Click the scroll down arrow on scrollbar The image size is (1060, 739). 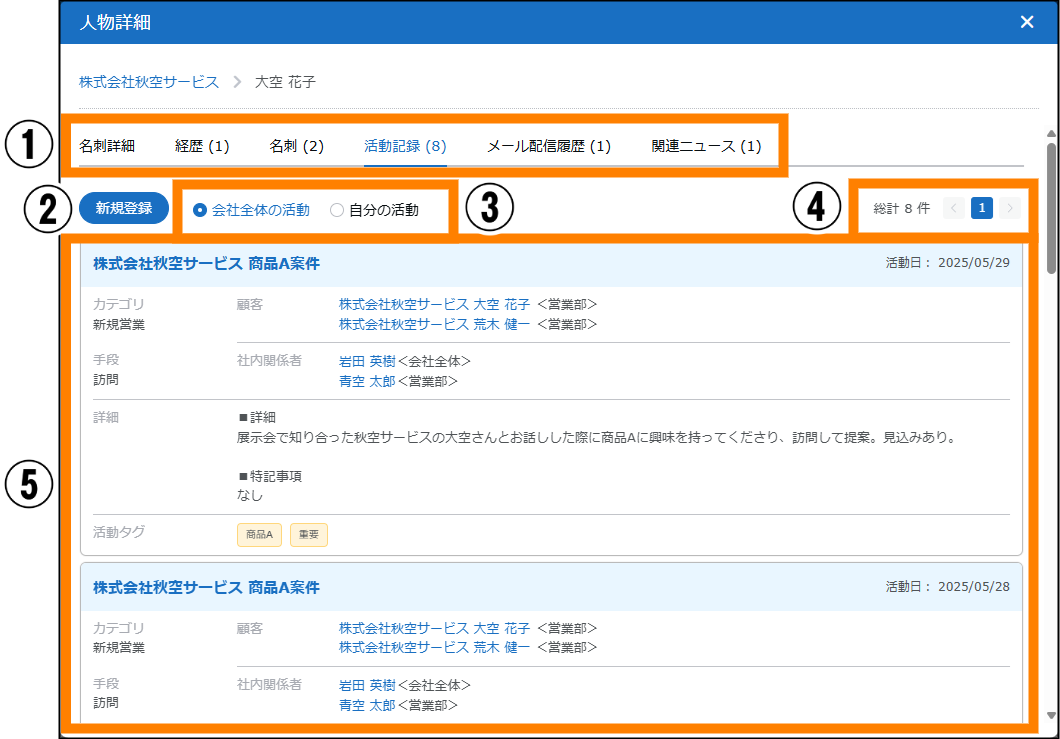pos(1051,715)
